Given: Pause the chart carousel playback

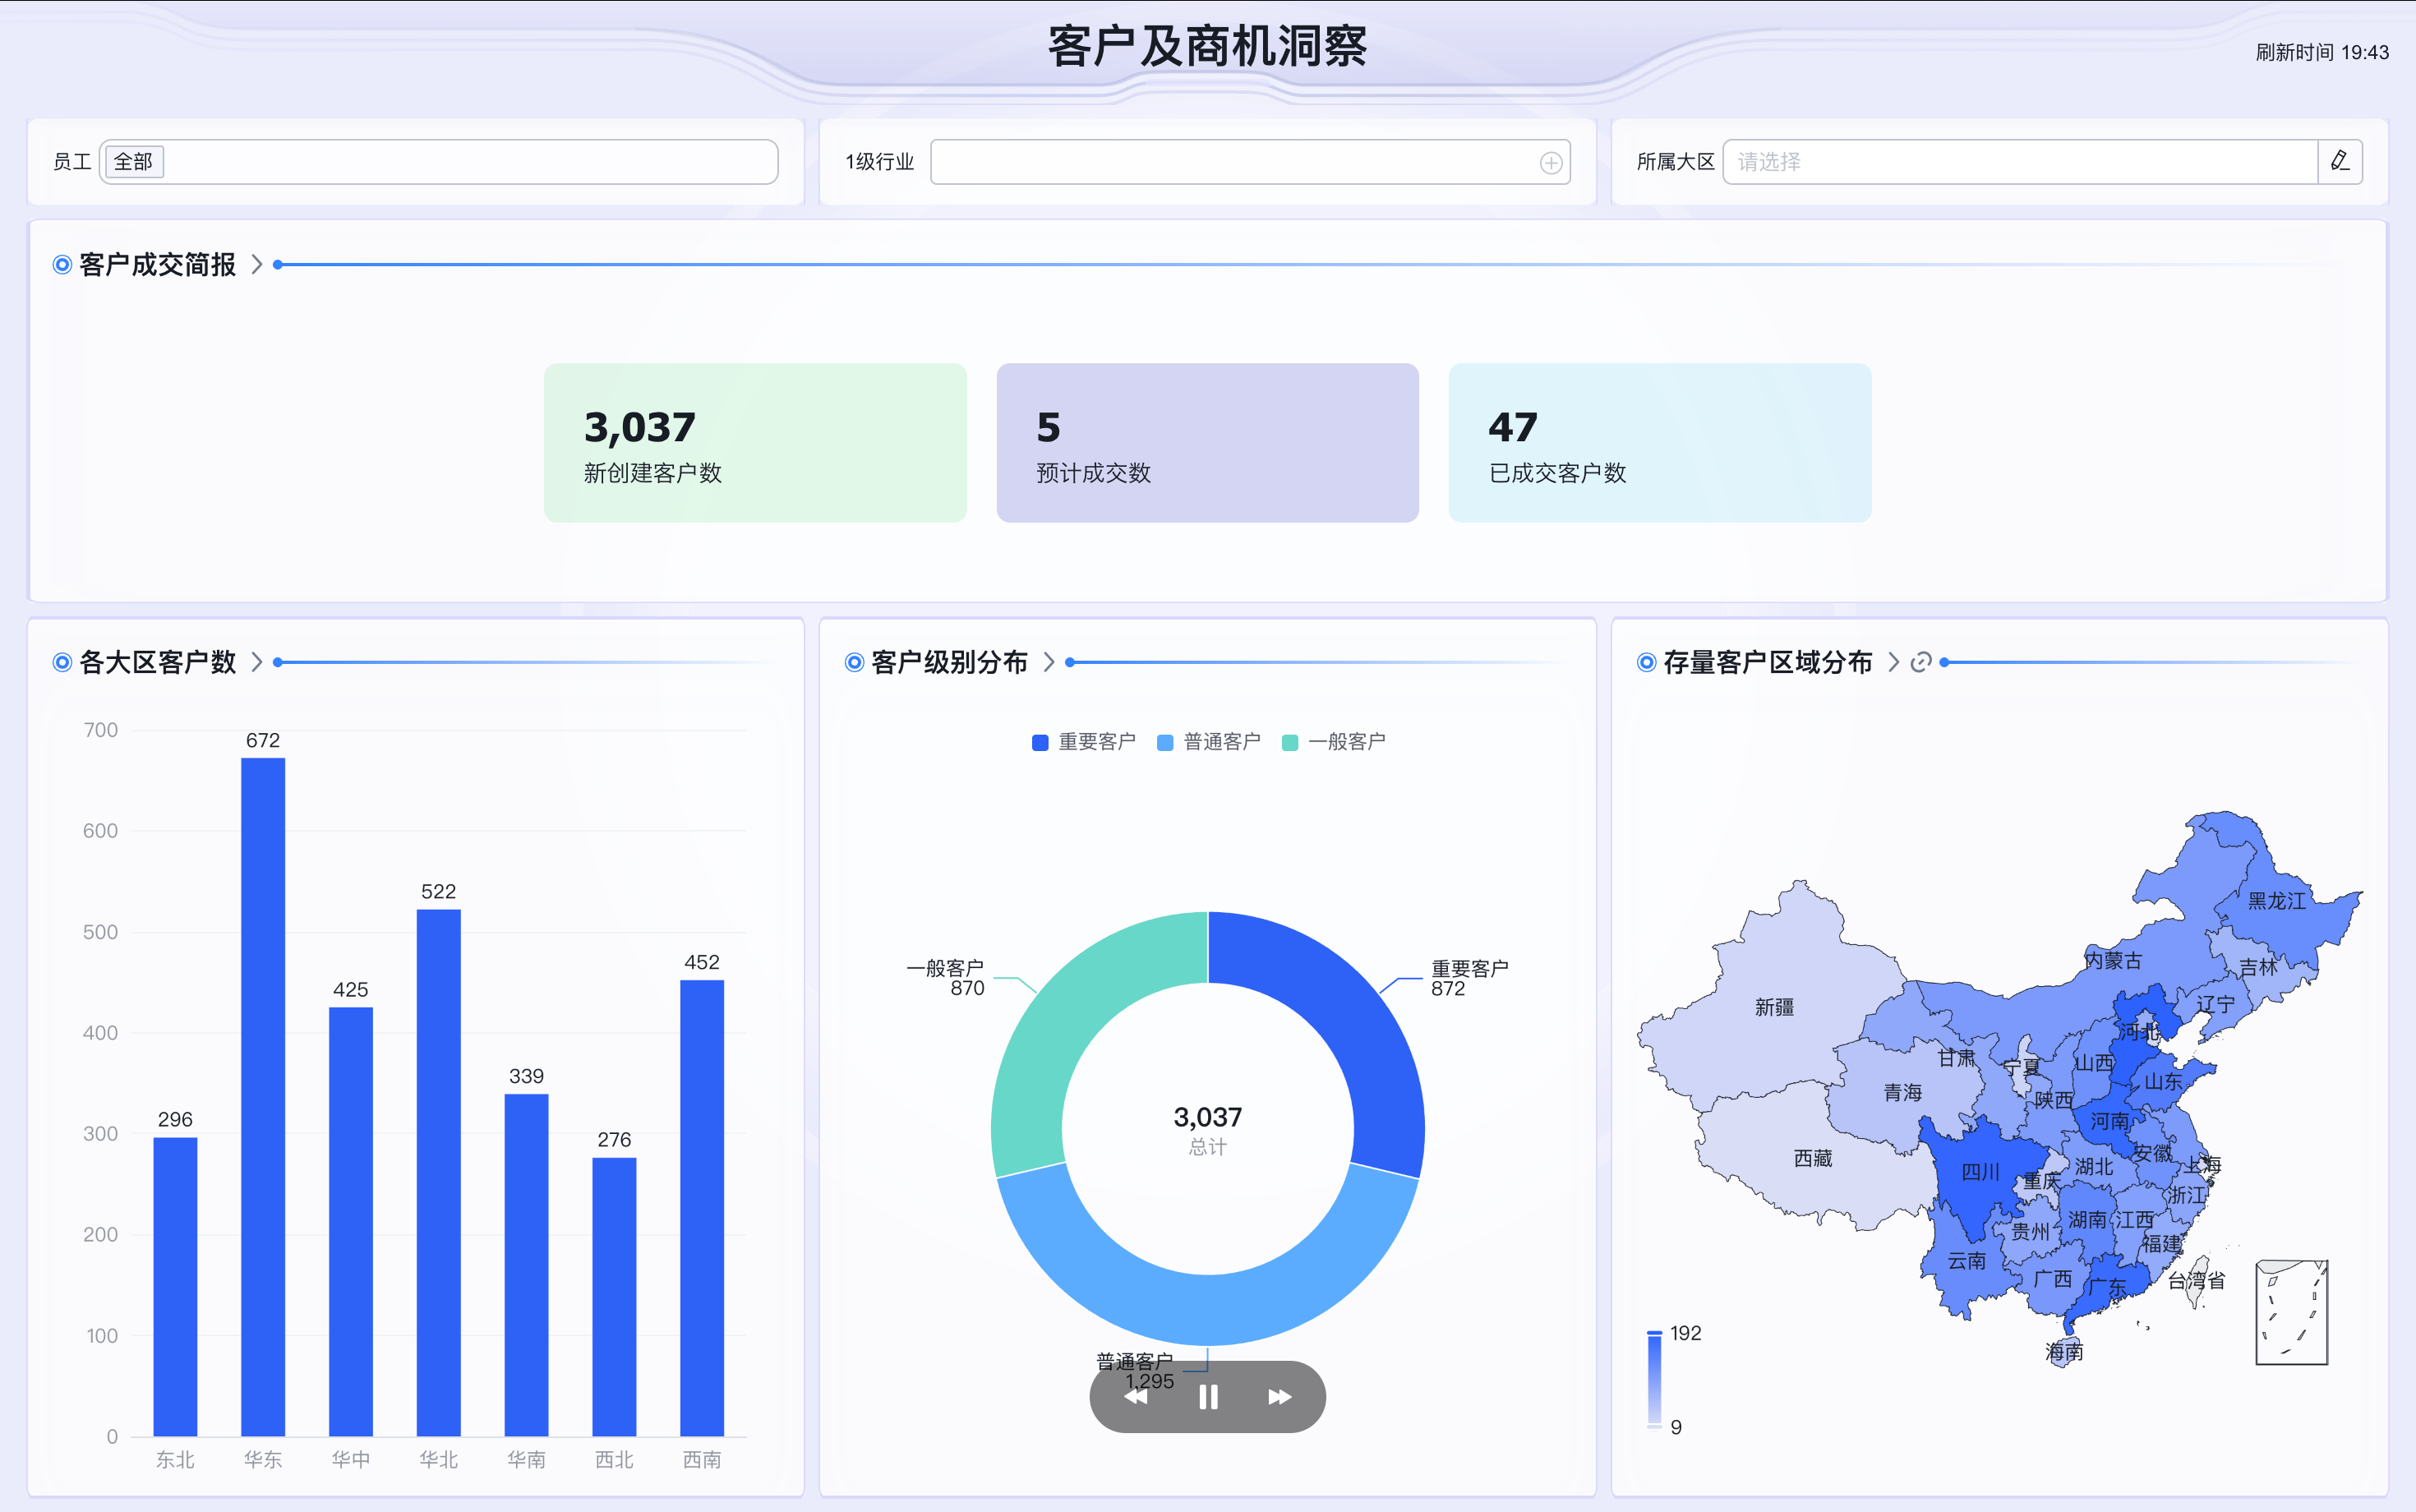Looking at the screenshot, I should click(1208, 1397).
